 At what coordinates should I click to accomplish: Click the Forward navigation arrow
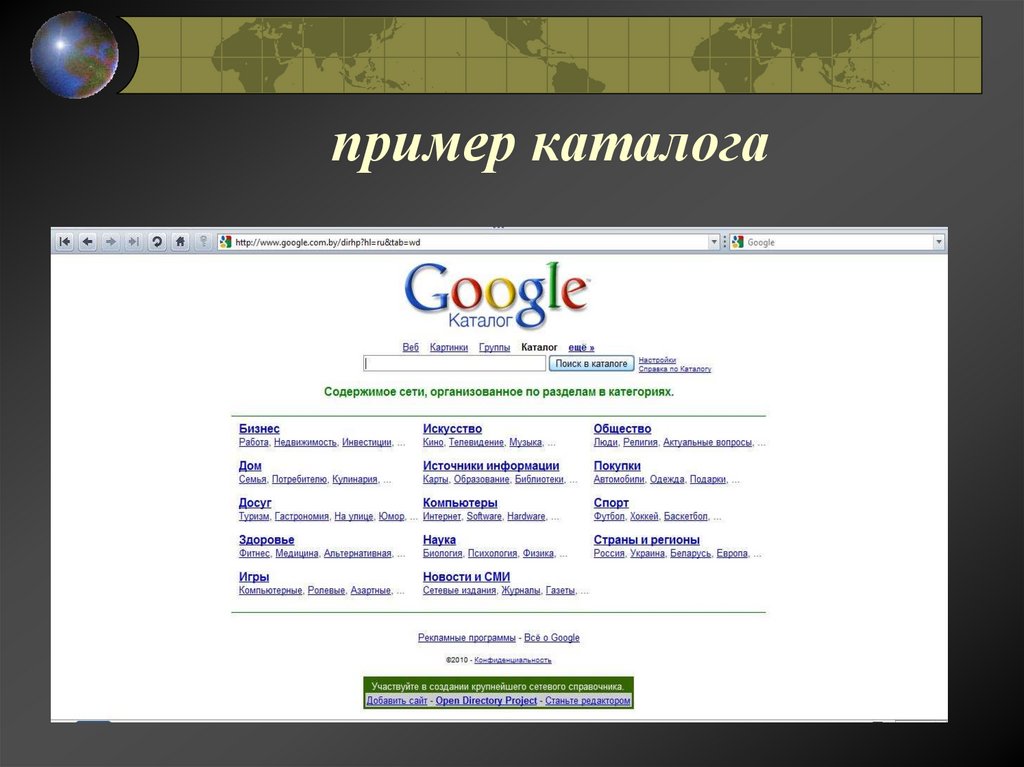tap(110, 241)
